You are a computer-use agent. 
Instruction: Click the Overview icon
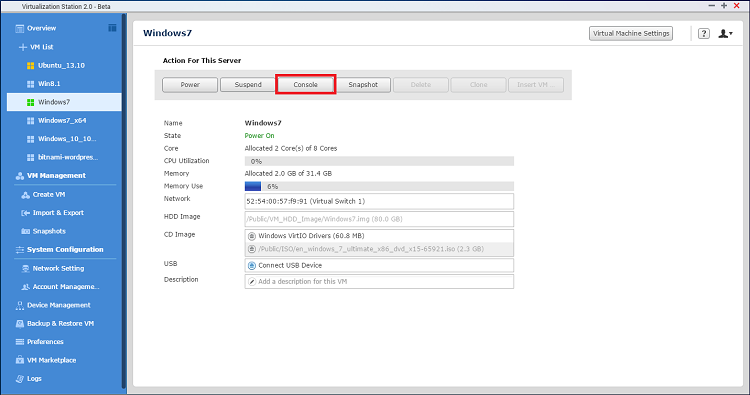pos(20,29)
